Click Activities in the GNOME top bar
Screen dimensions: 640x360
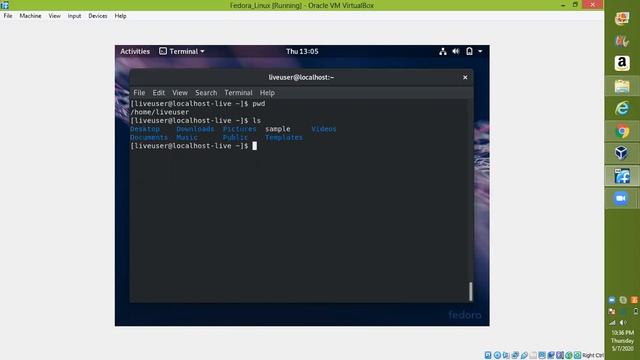point(135,51)
